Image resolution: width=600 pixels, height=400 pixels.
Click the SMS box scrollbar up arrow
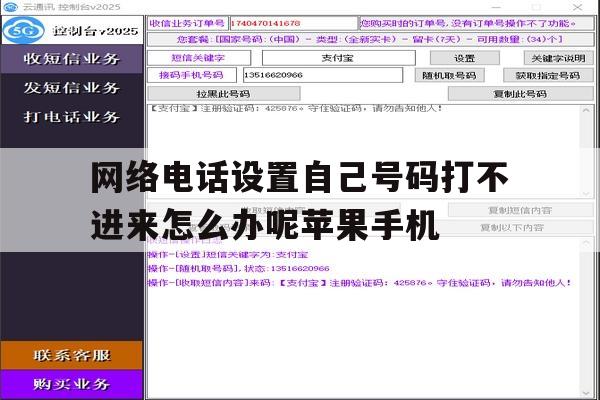click(x=586, y=110)
